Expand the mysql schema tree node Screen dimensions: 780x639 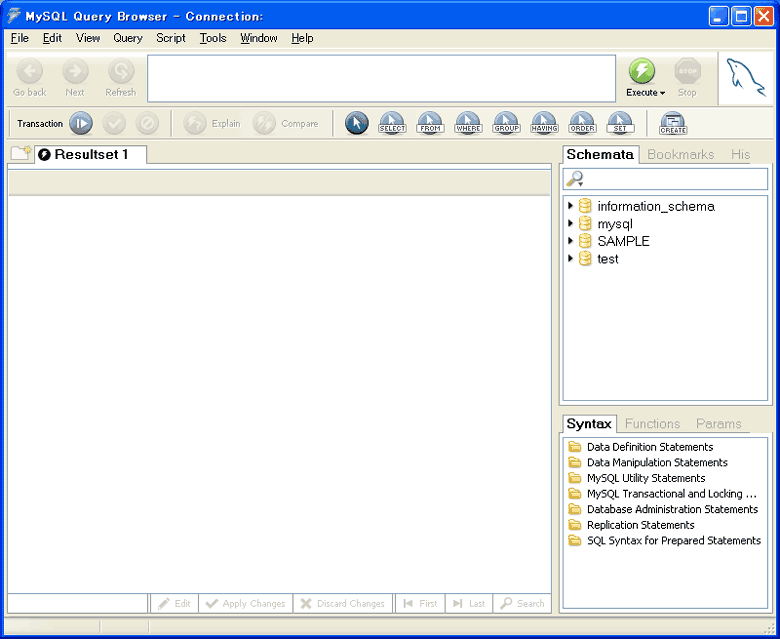[x=571, y=224]
